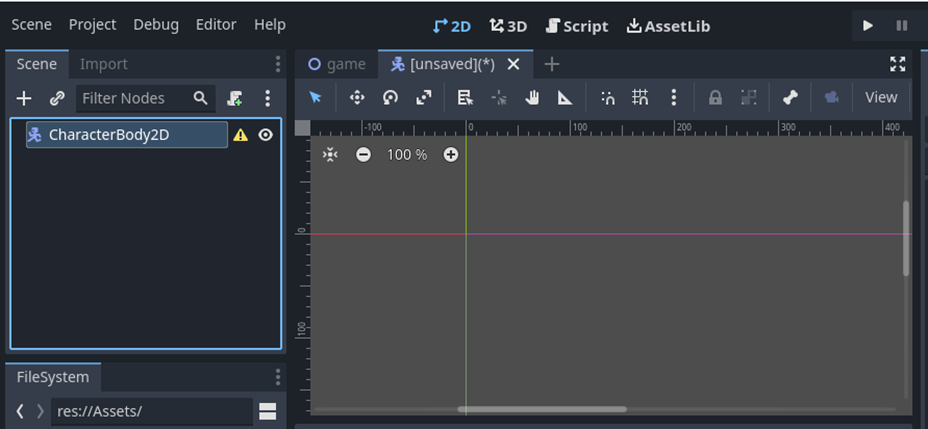This screenshot has width=928, height=429.
Task: Toggle distraction-free mode
Action: click(898, 64)
